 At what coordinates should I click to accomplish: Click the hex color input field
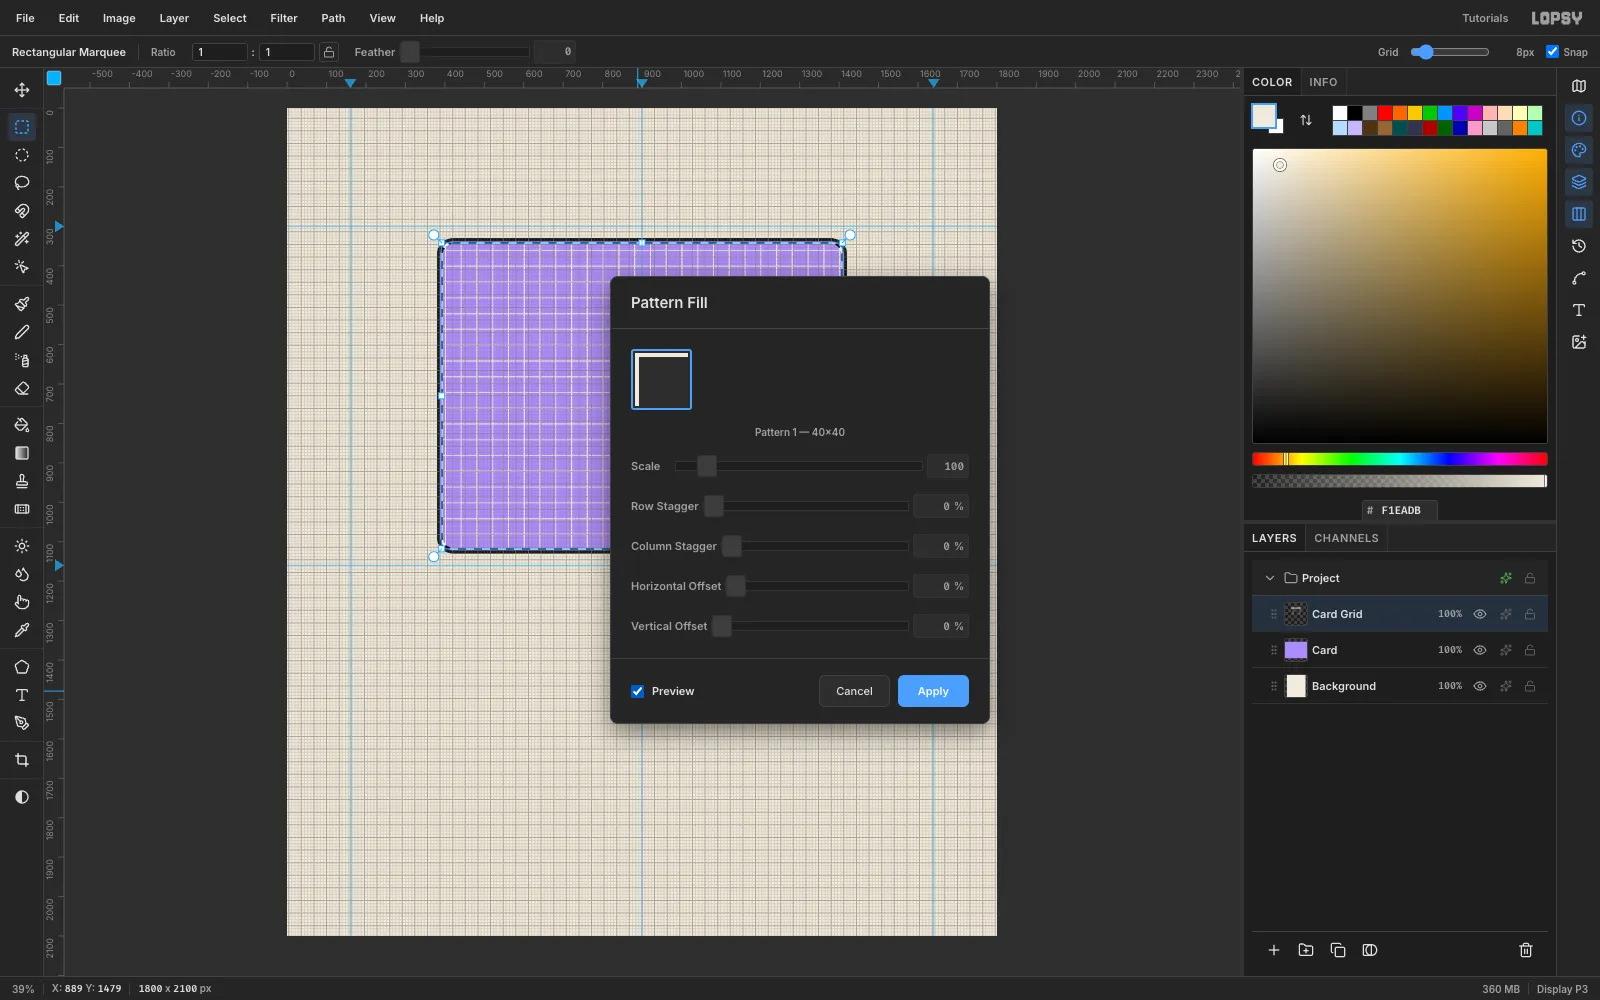[1400, 510]
